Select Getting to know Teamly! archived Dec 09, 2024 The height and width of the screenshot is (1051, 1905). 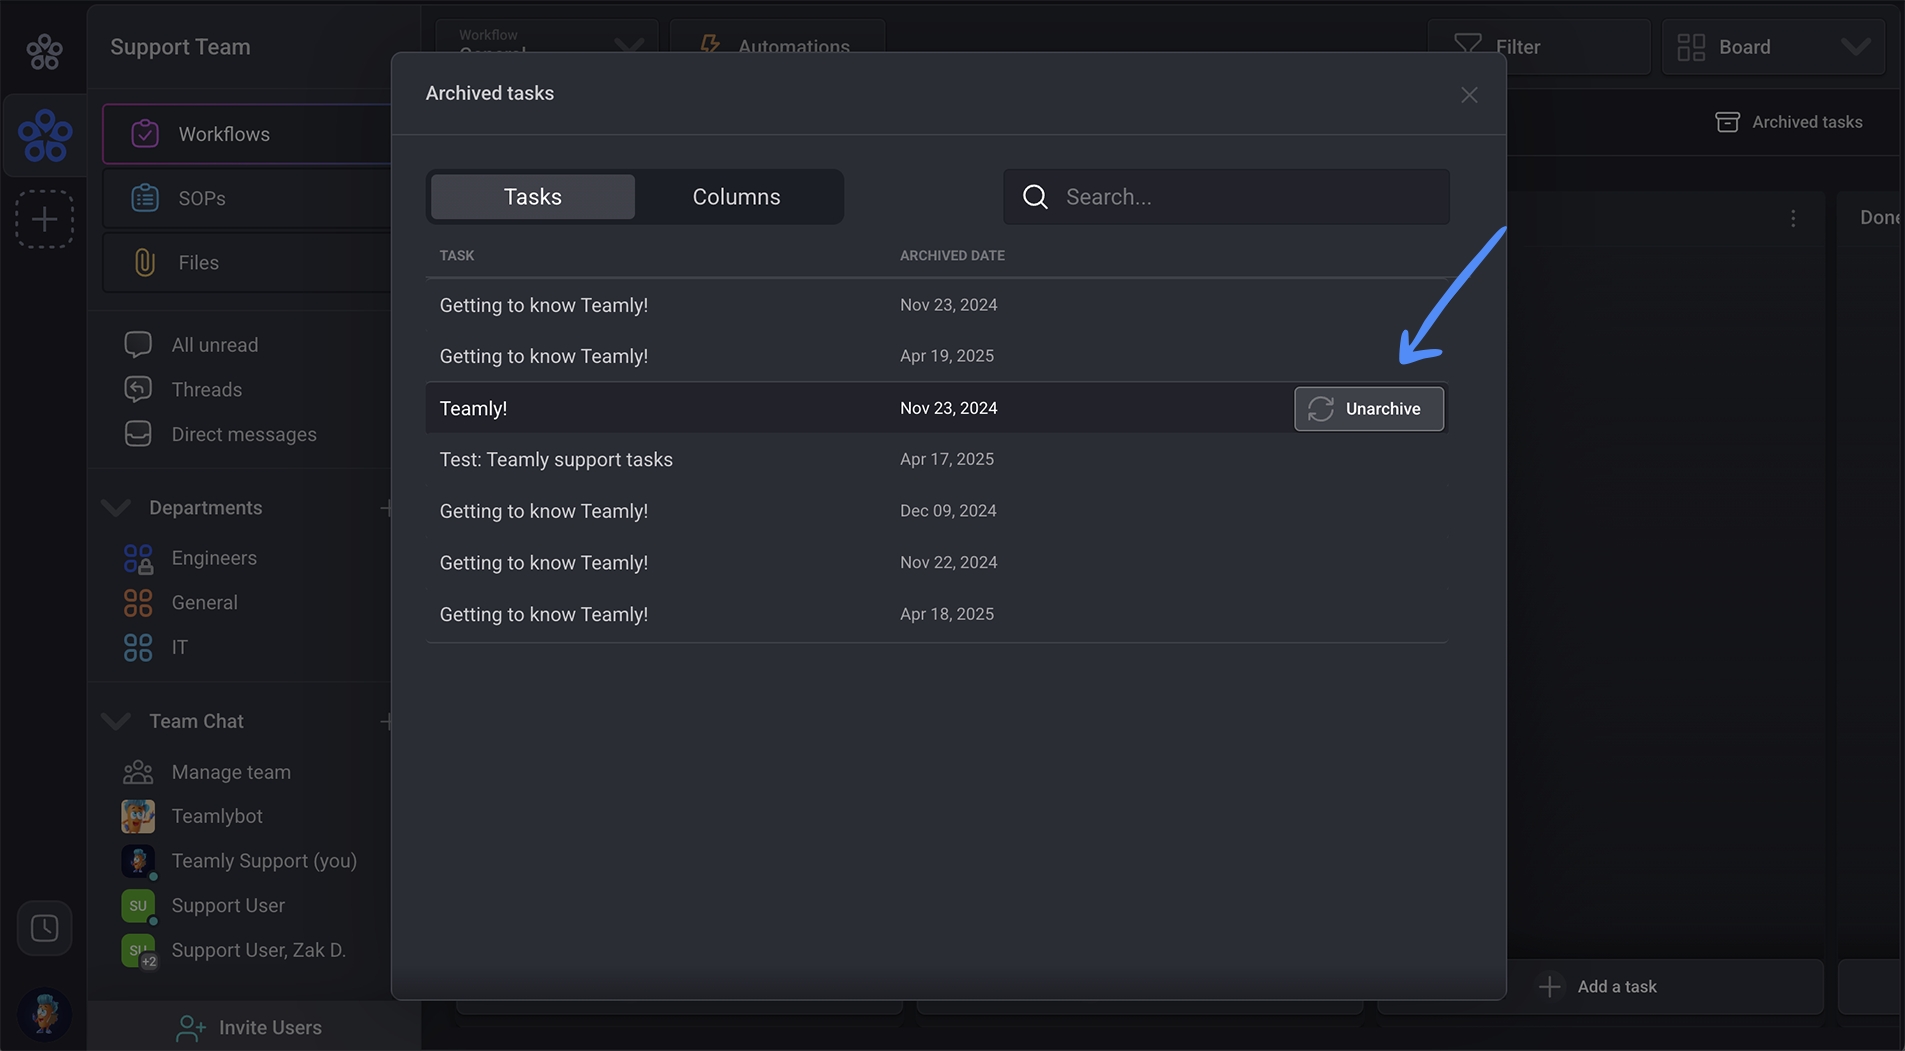pyautogui.click(x=936, y=511)
